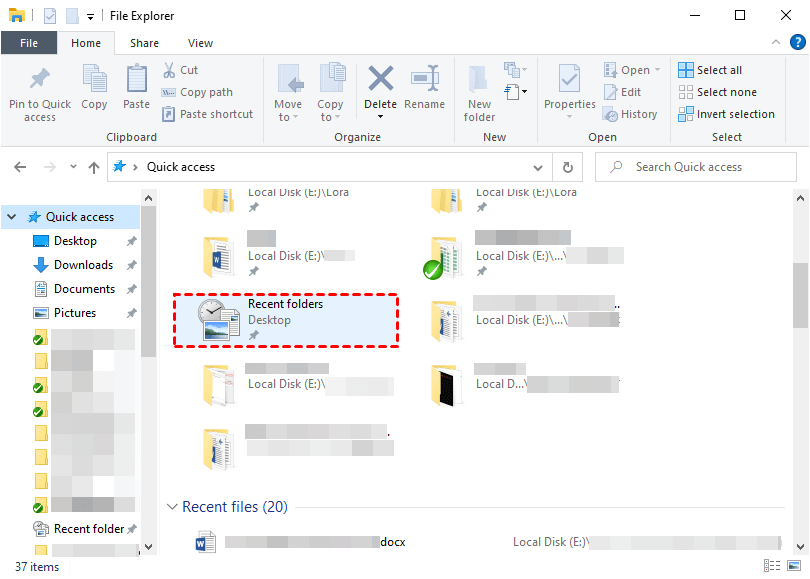Click the Rename icon

(425, 78)
